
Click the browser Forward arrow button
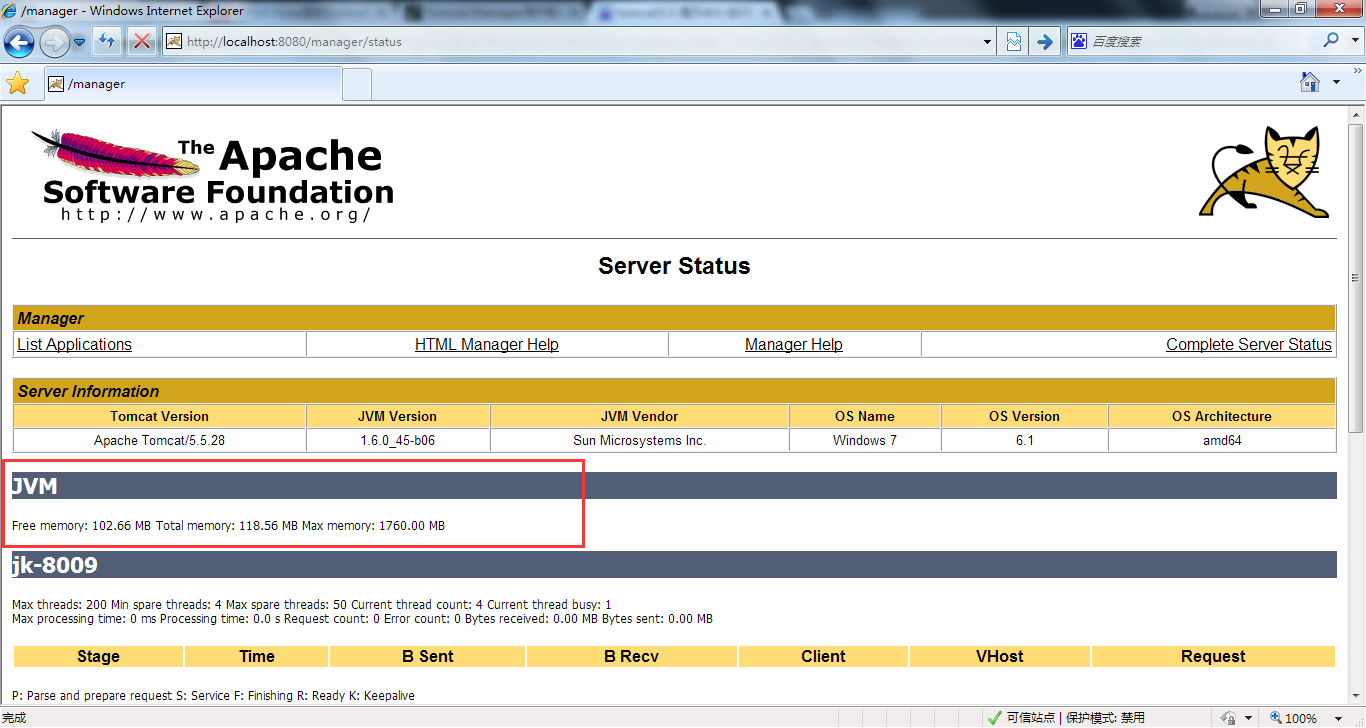pos(54,42)
